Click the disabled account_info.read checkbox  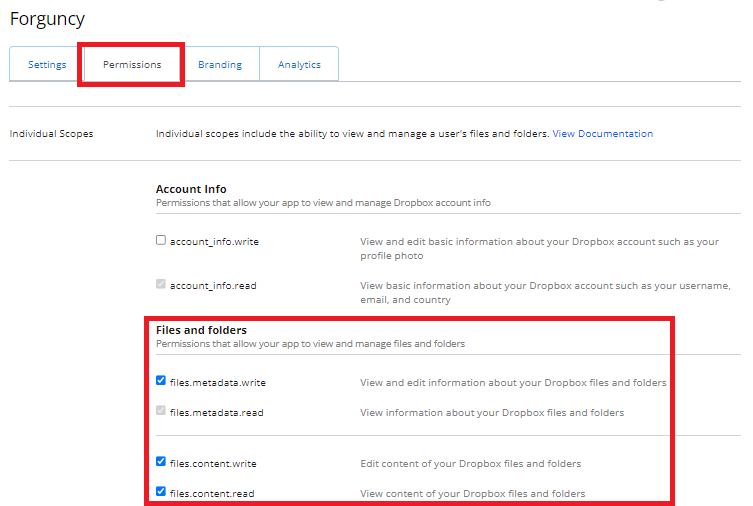tap(161, 284)
